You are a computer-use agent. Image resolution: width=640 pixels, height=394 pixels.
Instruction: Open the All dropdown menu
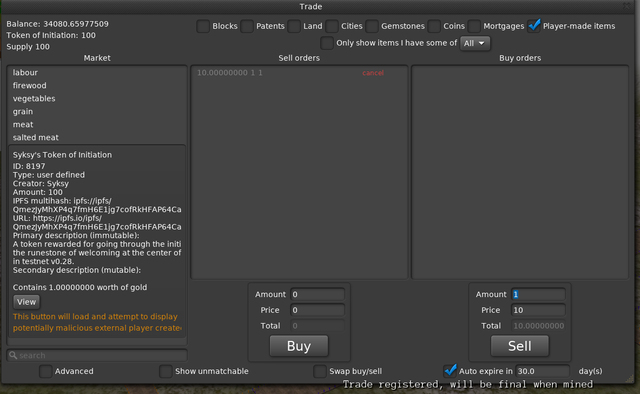[475, 43]
